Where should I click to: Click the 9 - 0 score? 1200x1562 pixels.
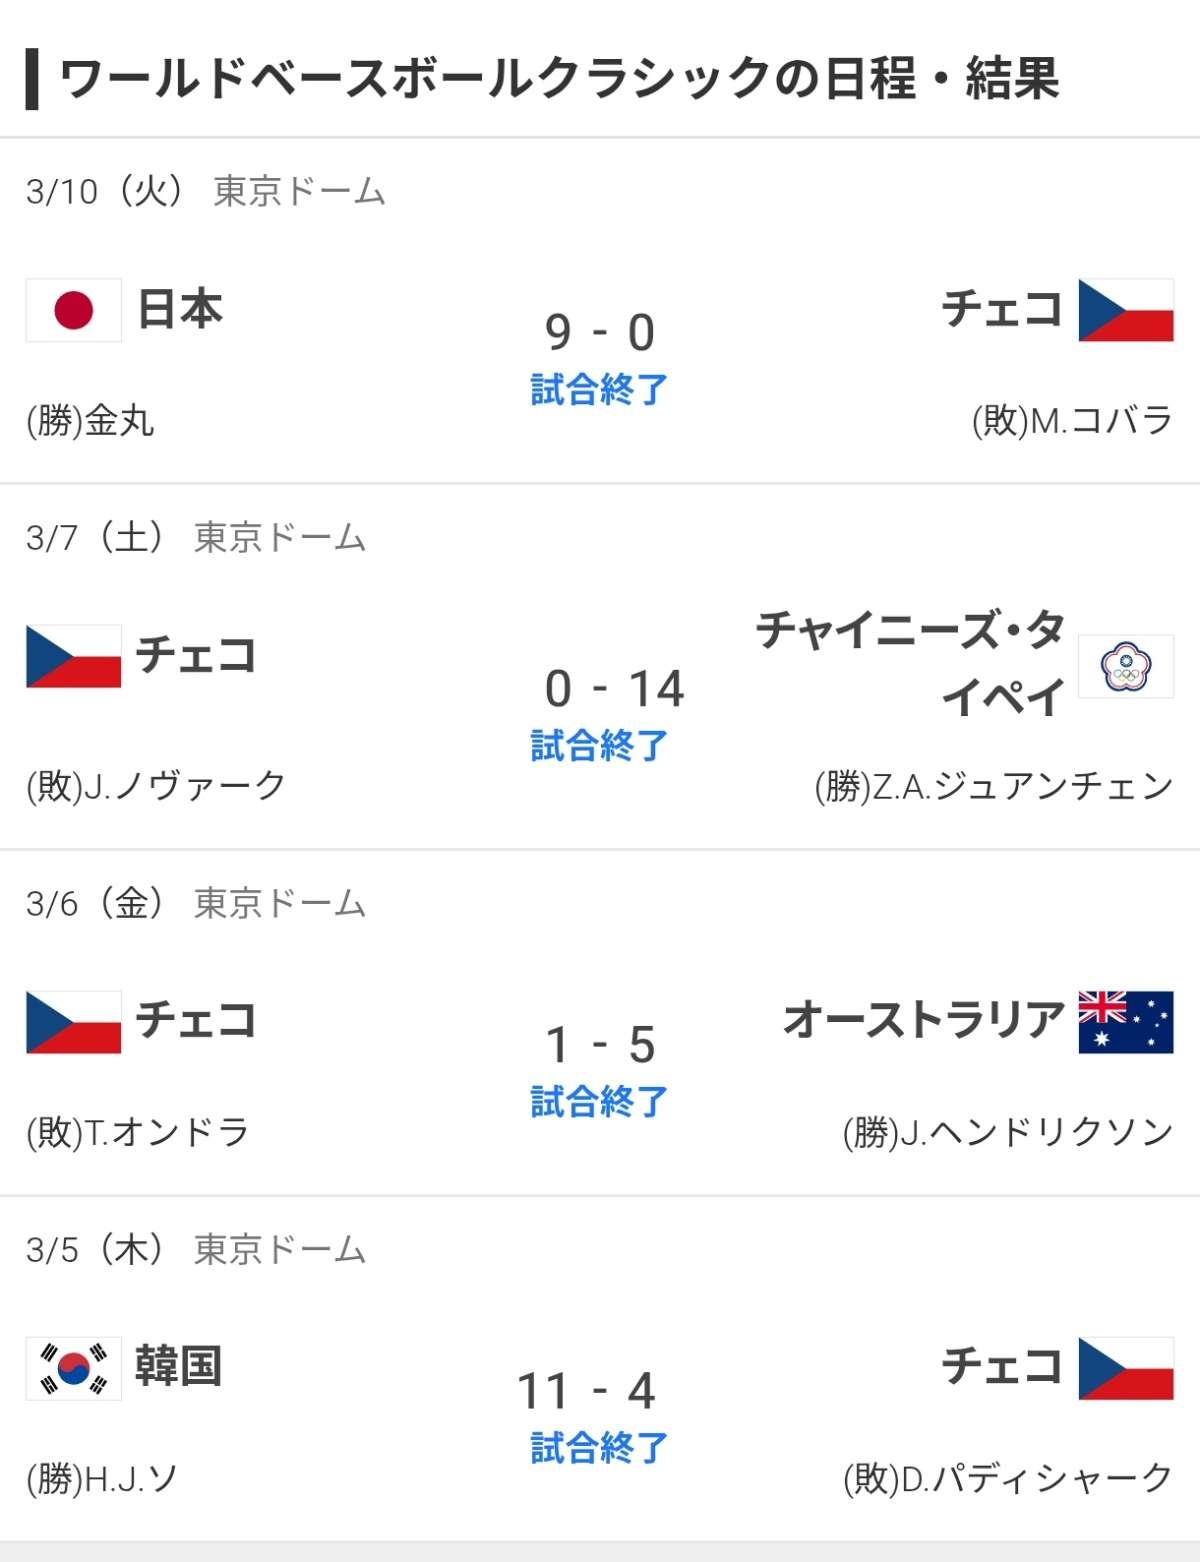(x=600, y=333)
